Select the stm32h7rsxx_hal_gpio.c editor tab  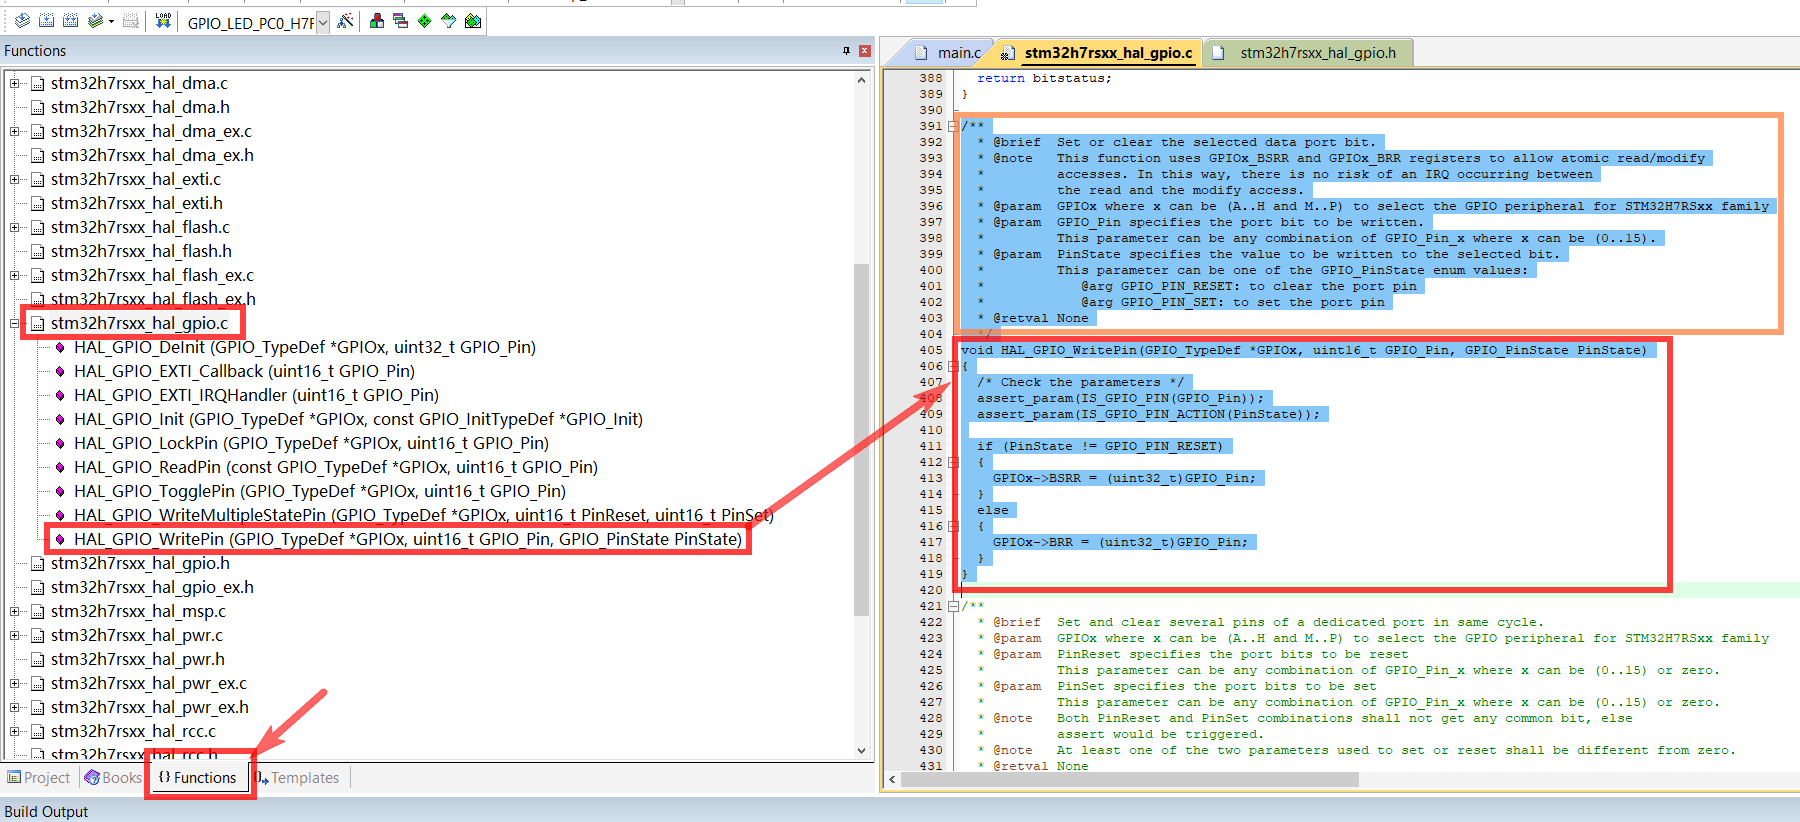[1098, 53]
